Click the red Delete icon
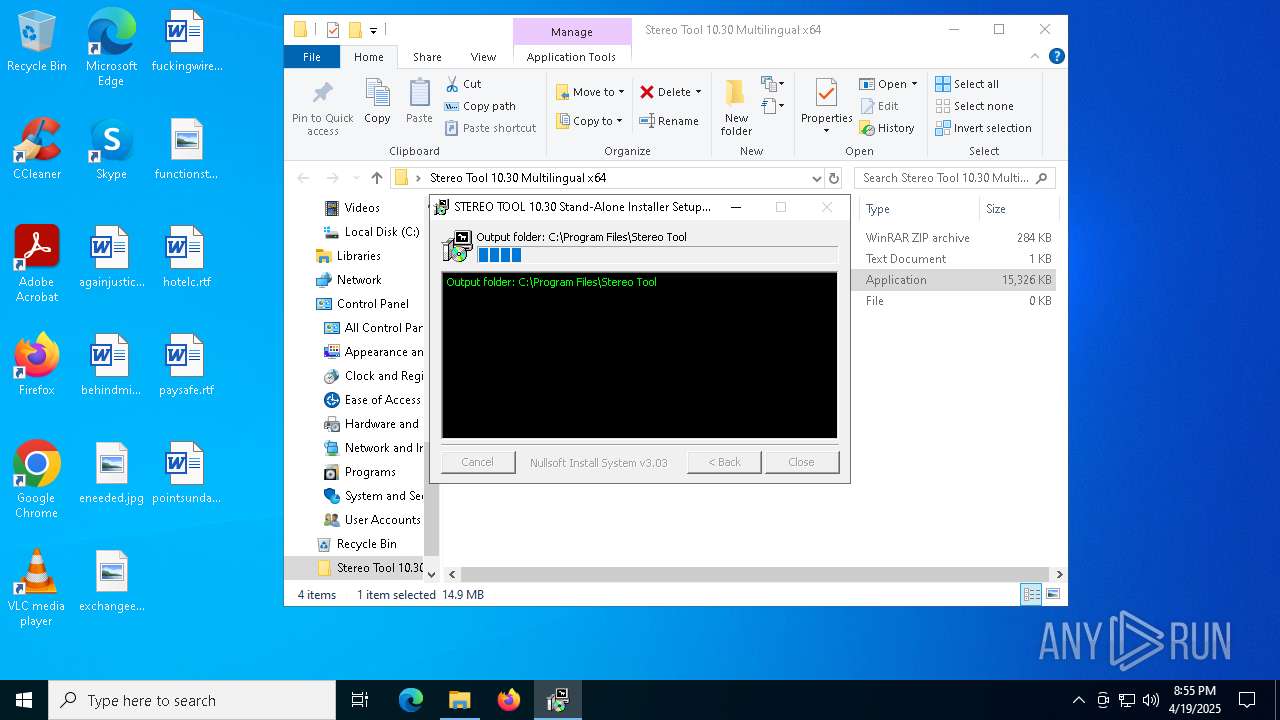 pyautogui.click(x=647, y=92)
